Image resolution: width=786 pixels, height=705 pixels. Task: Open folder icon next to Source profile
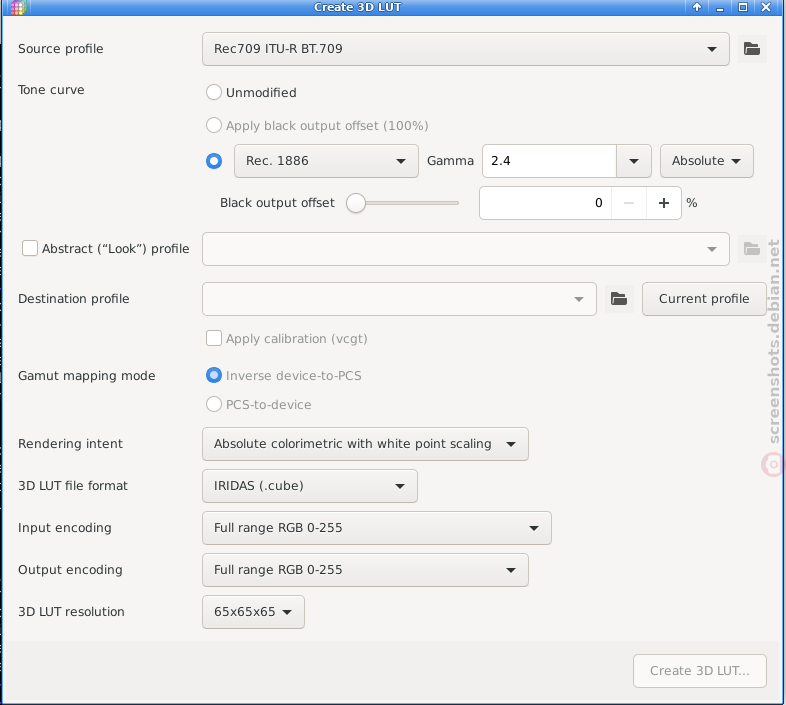[751, 49]
